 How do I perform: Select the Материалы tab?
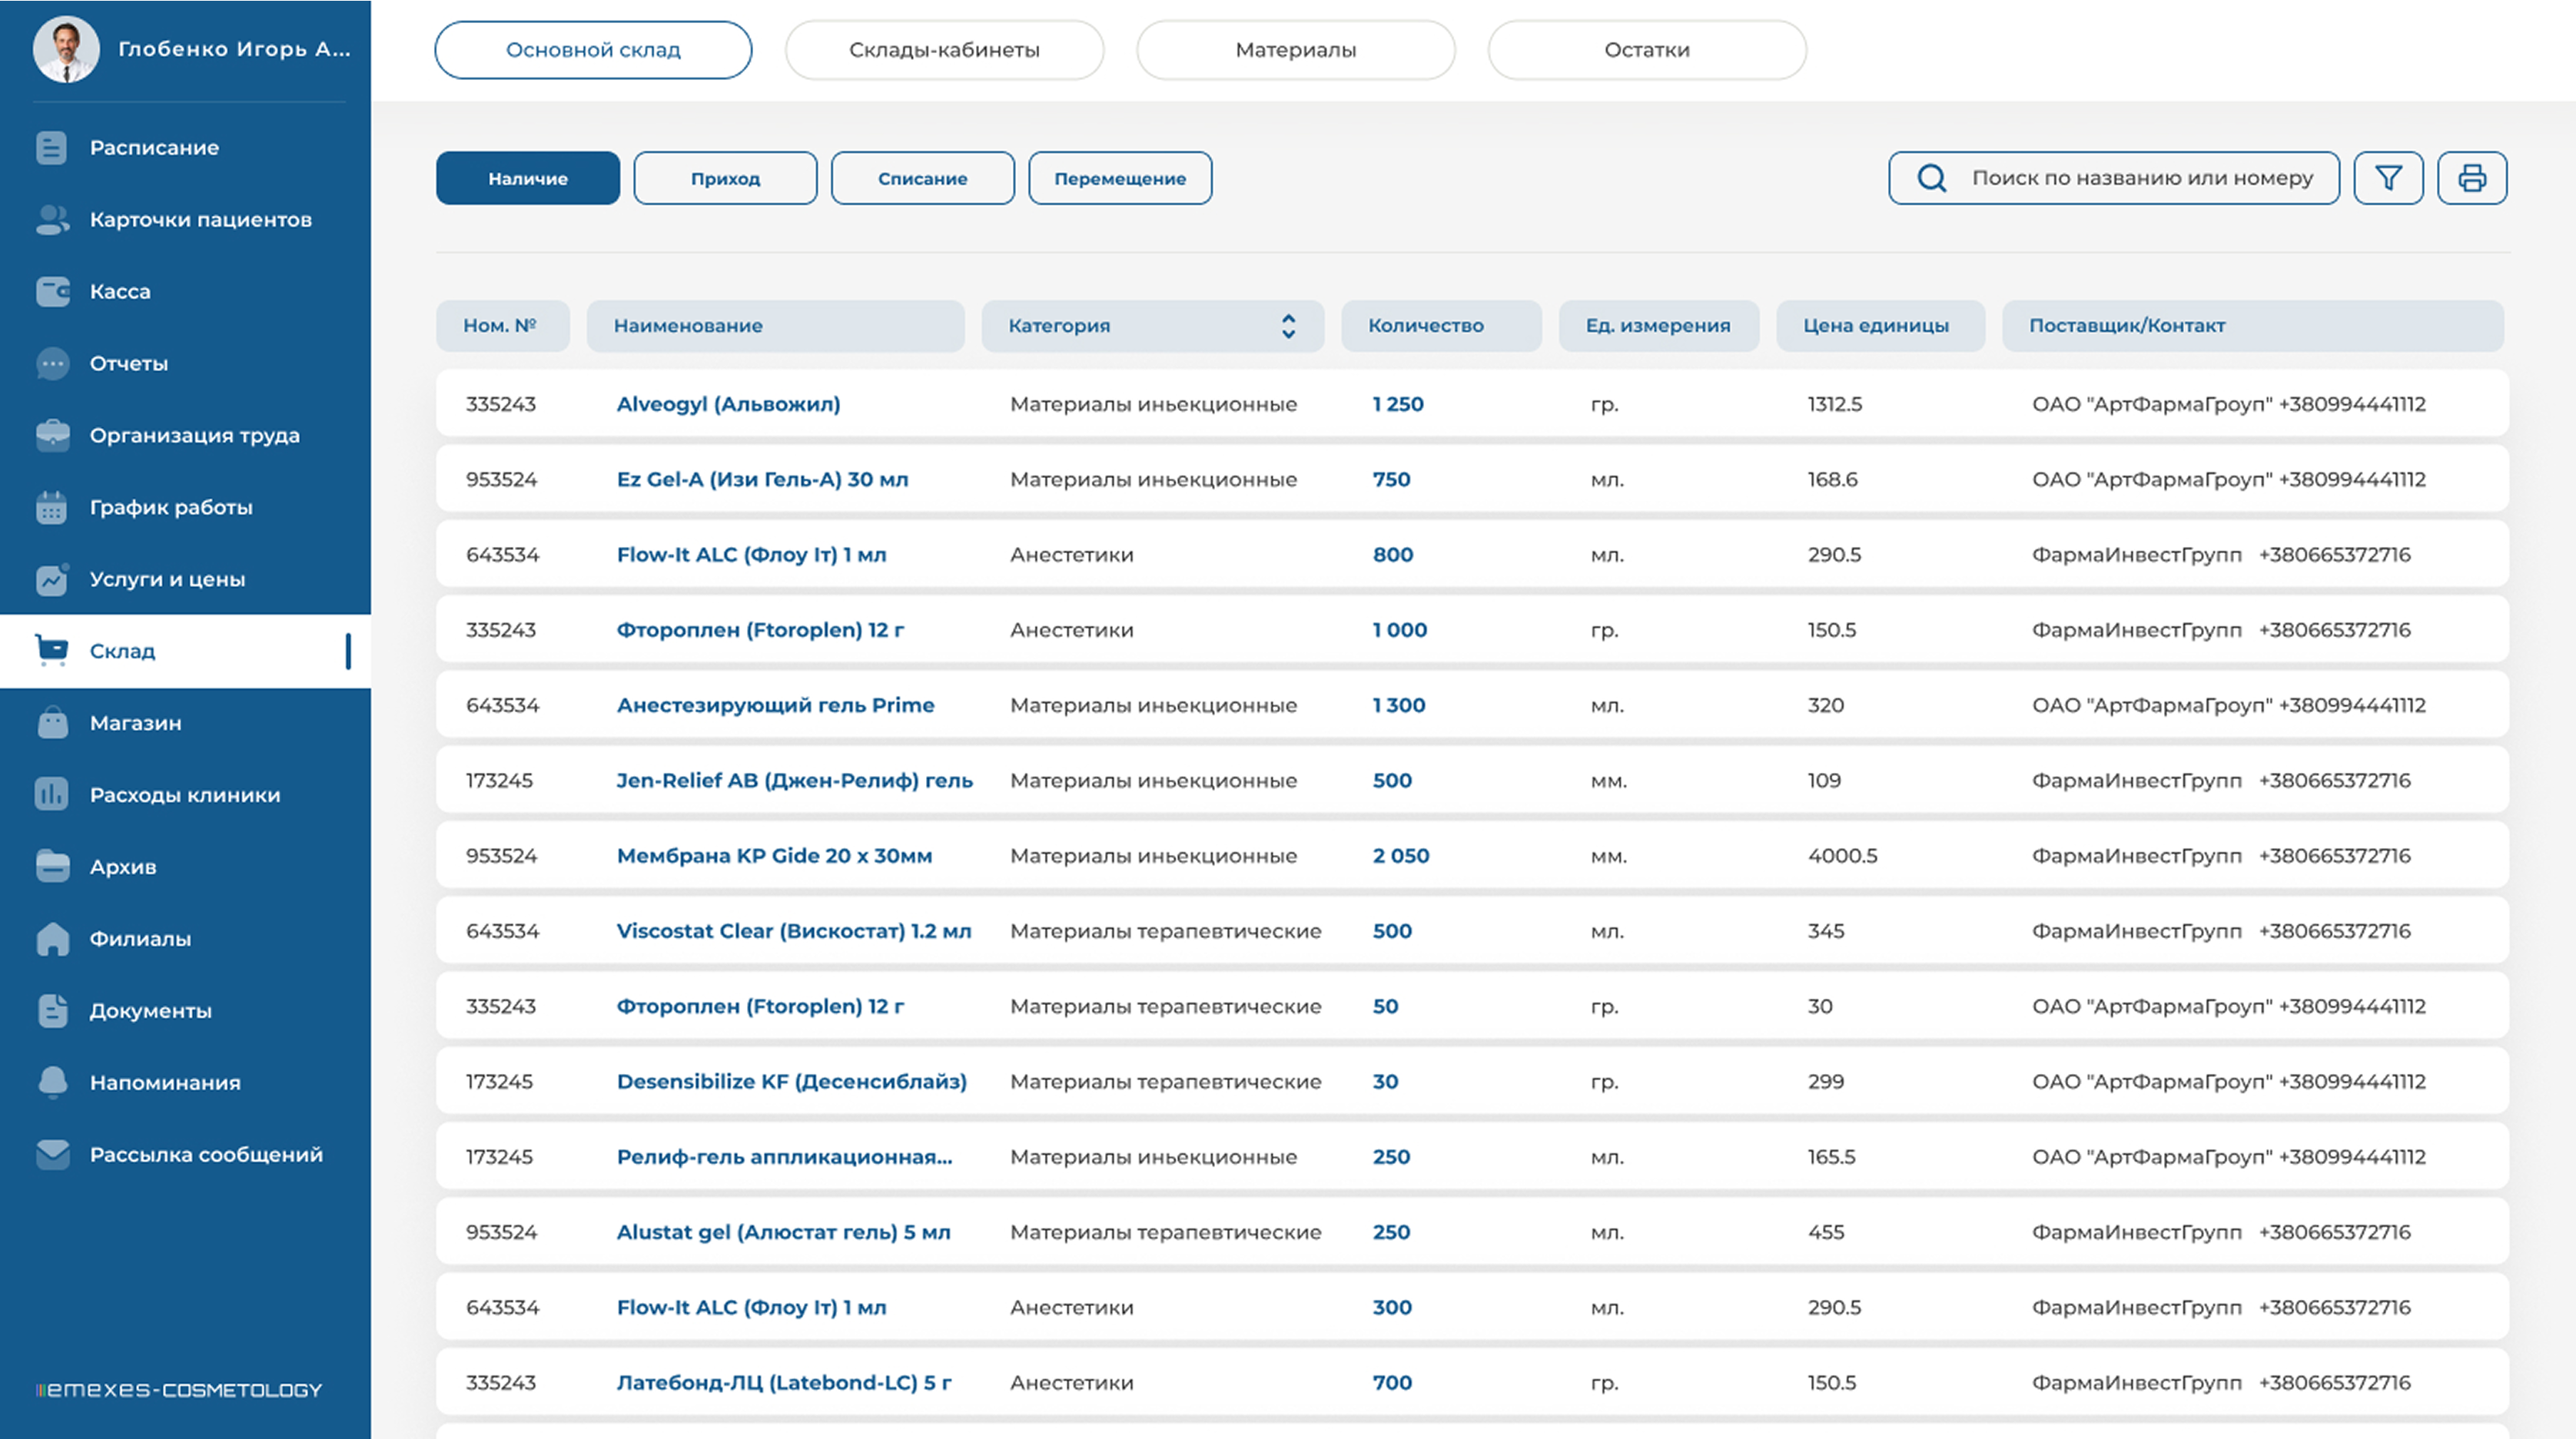pyautogui.click(x=1295, y=50)
